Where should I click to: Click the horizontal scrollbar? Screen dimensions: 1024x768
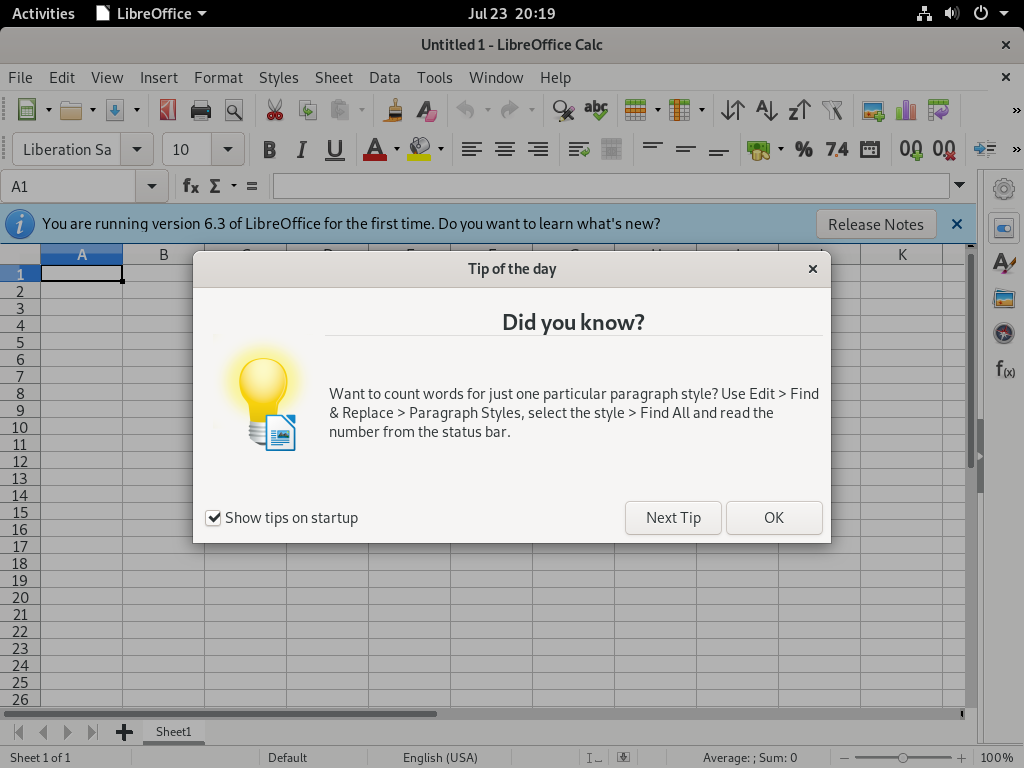point(220,714)
